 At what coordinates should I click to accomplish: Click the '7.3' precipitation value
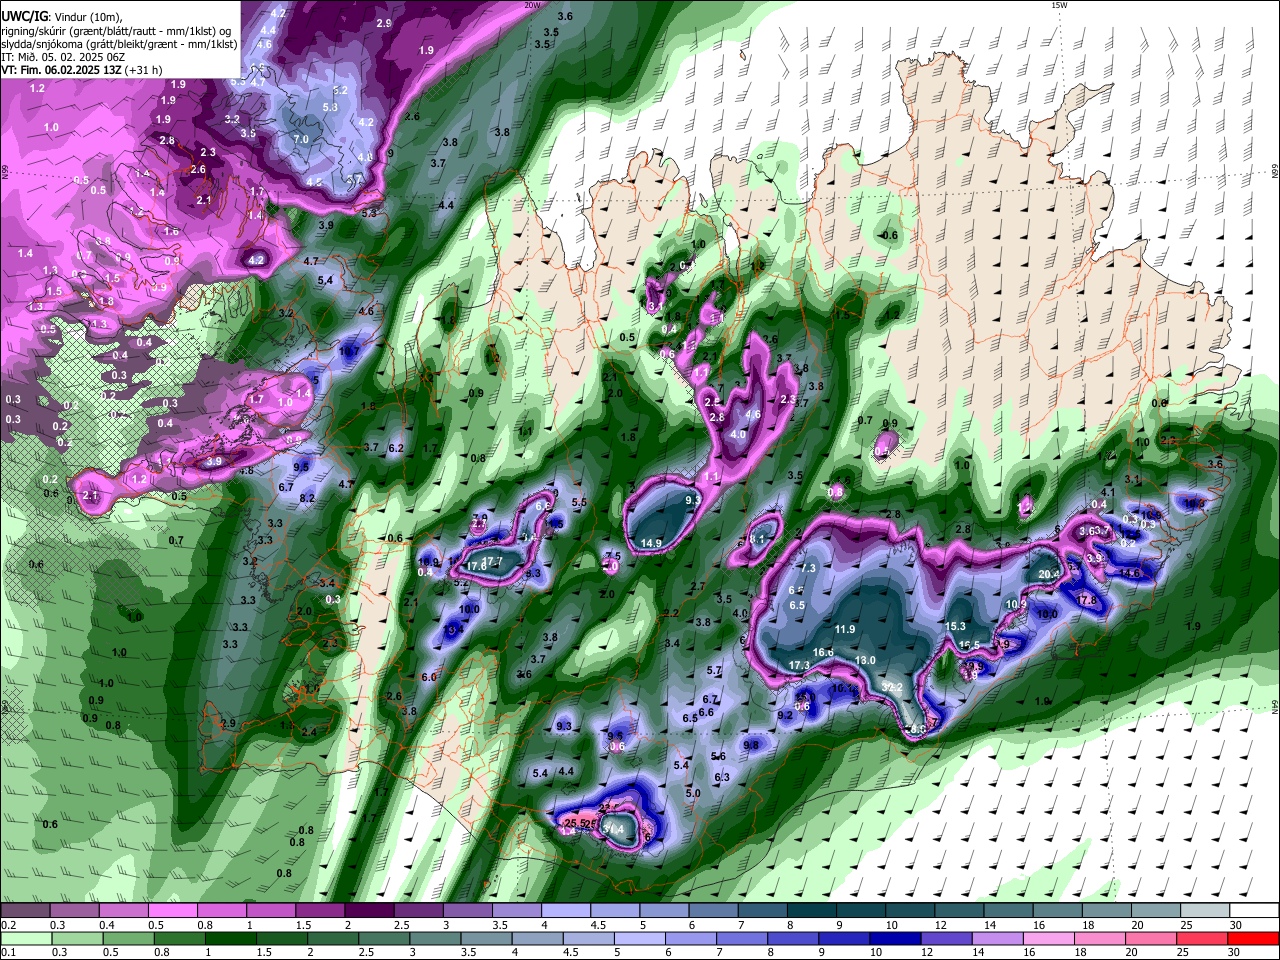point(808,568)
